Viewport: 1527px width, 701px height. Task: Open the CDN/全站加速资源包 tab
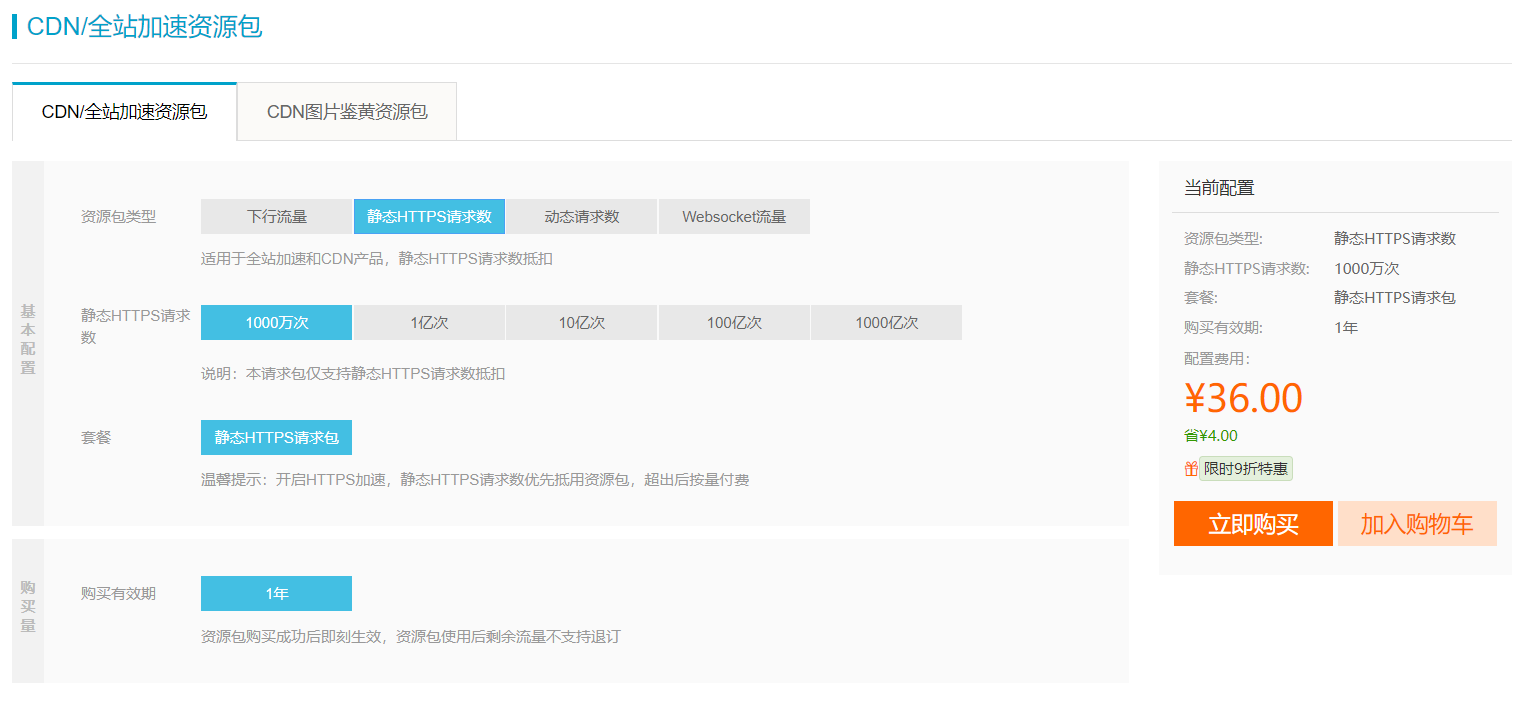tap(124, 112)
